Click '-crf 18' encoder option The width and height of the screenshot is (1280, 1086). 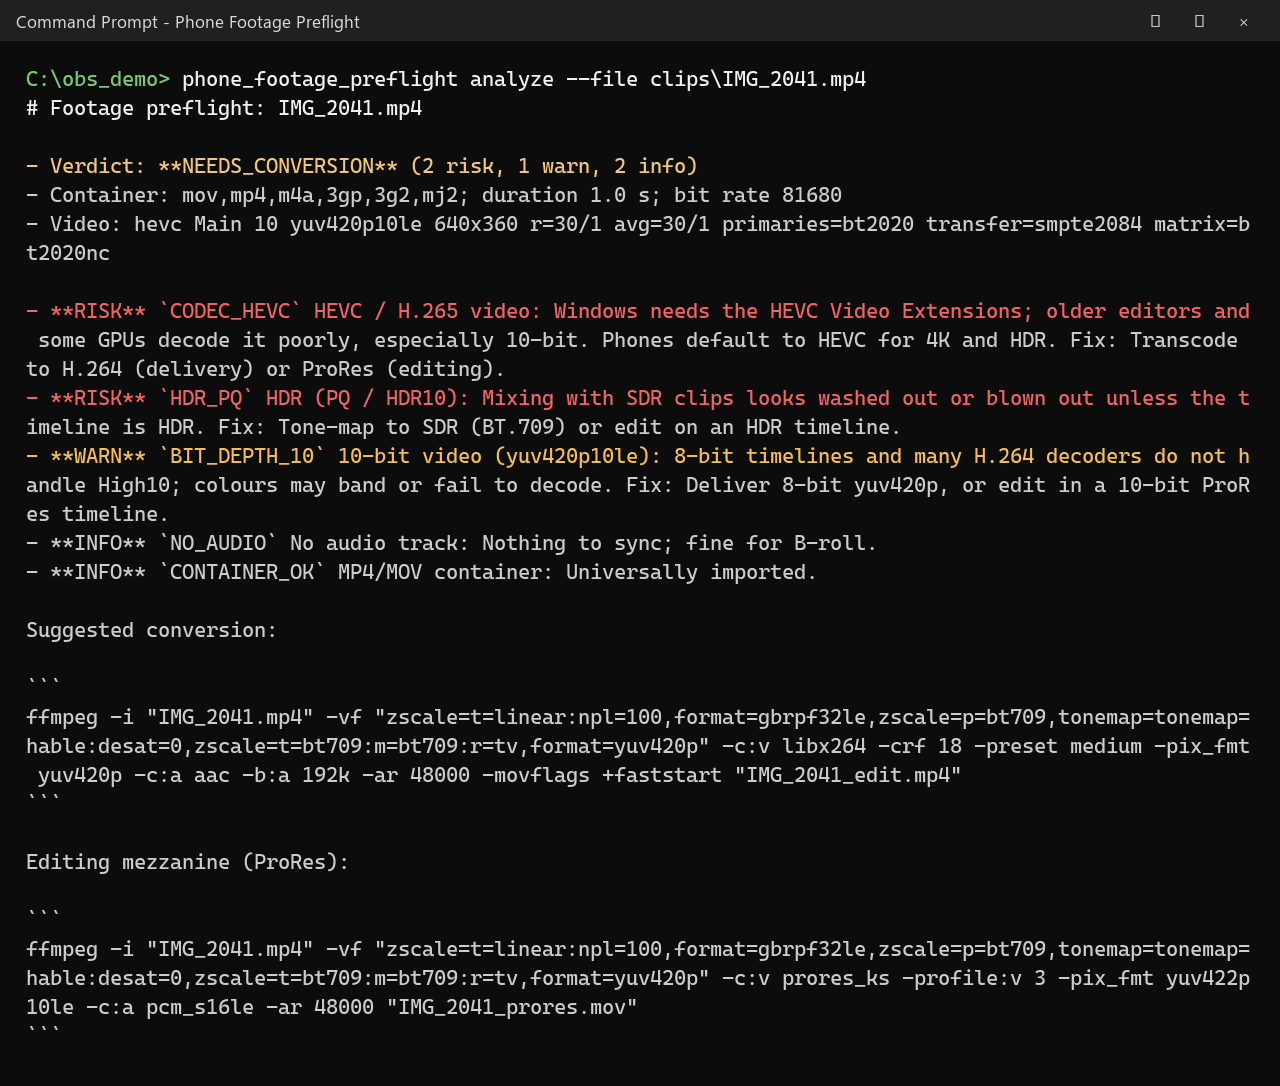click(x=920, y=746)
